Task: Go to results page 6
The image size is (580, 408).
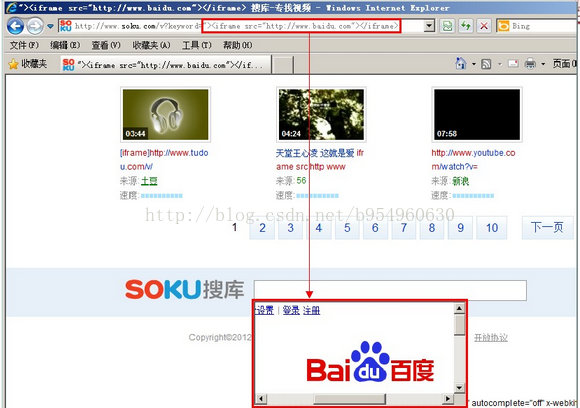Action: tap(375, 227)
